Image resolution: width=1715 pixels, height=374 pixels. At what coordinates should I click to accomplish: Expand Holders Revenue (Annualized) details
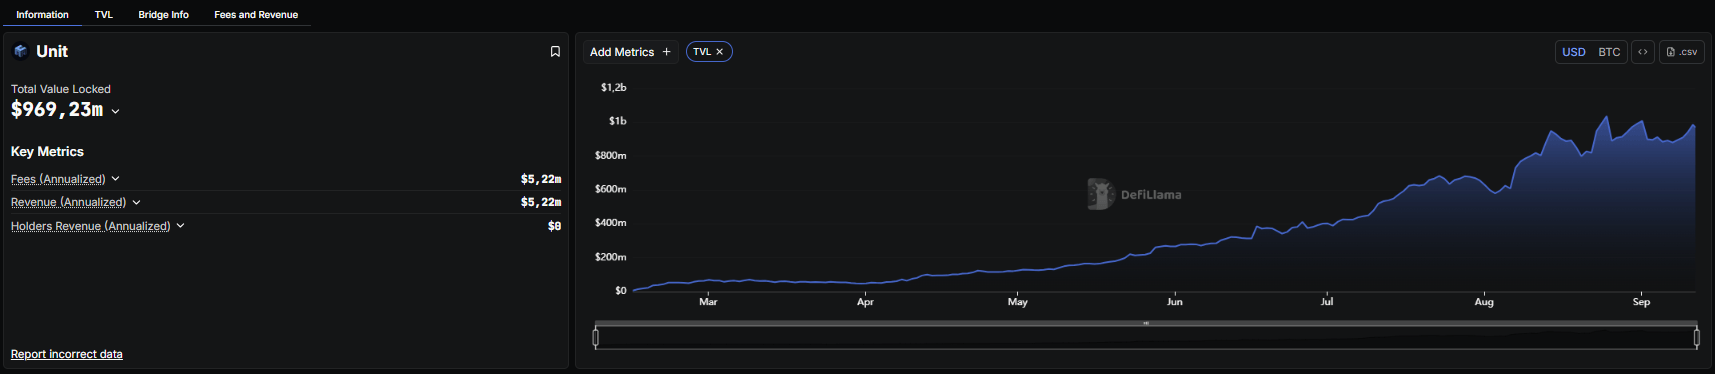pos(181,226)
